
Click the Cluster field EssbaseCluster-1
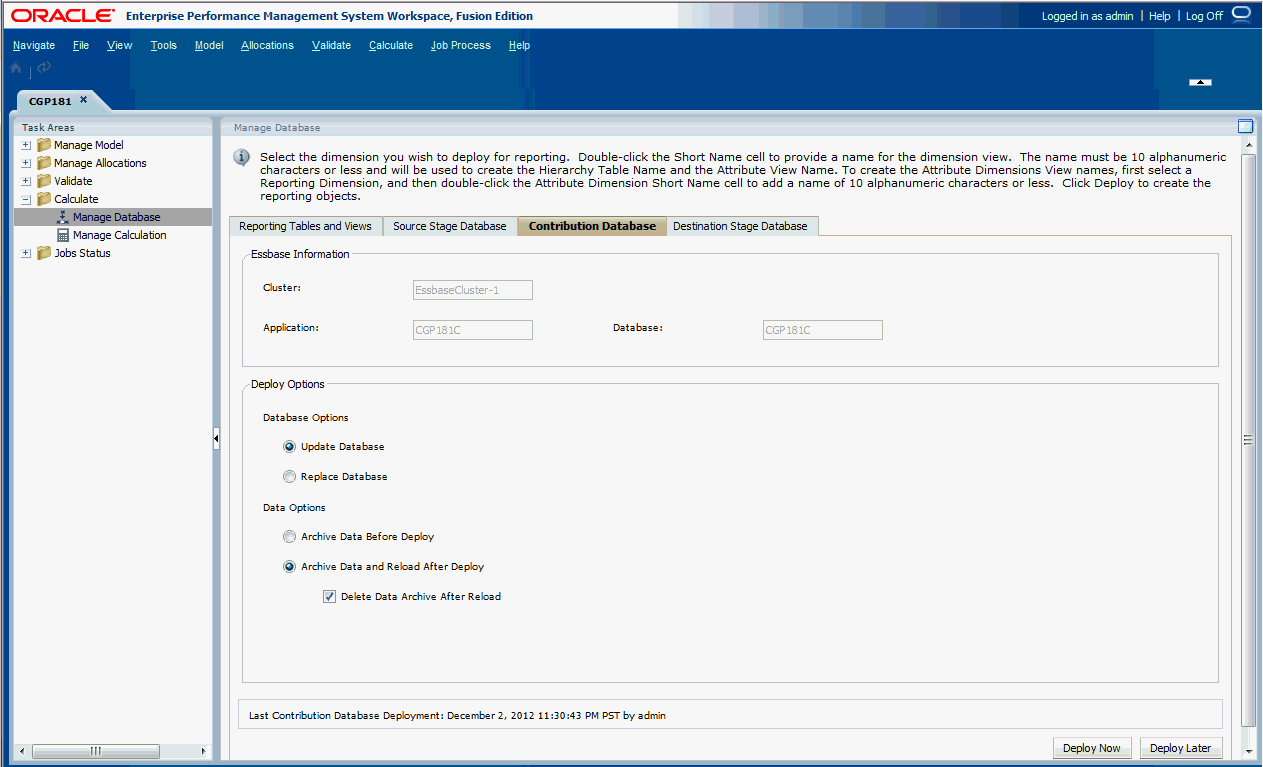(x=473, y=290)
